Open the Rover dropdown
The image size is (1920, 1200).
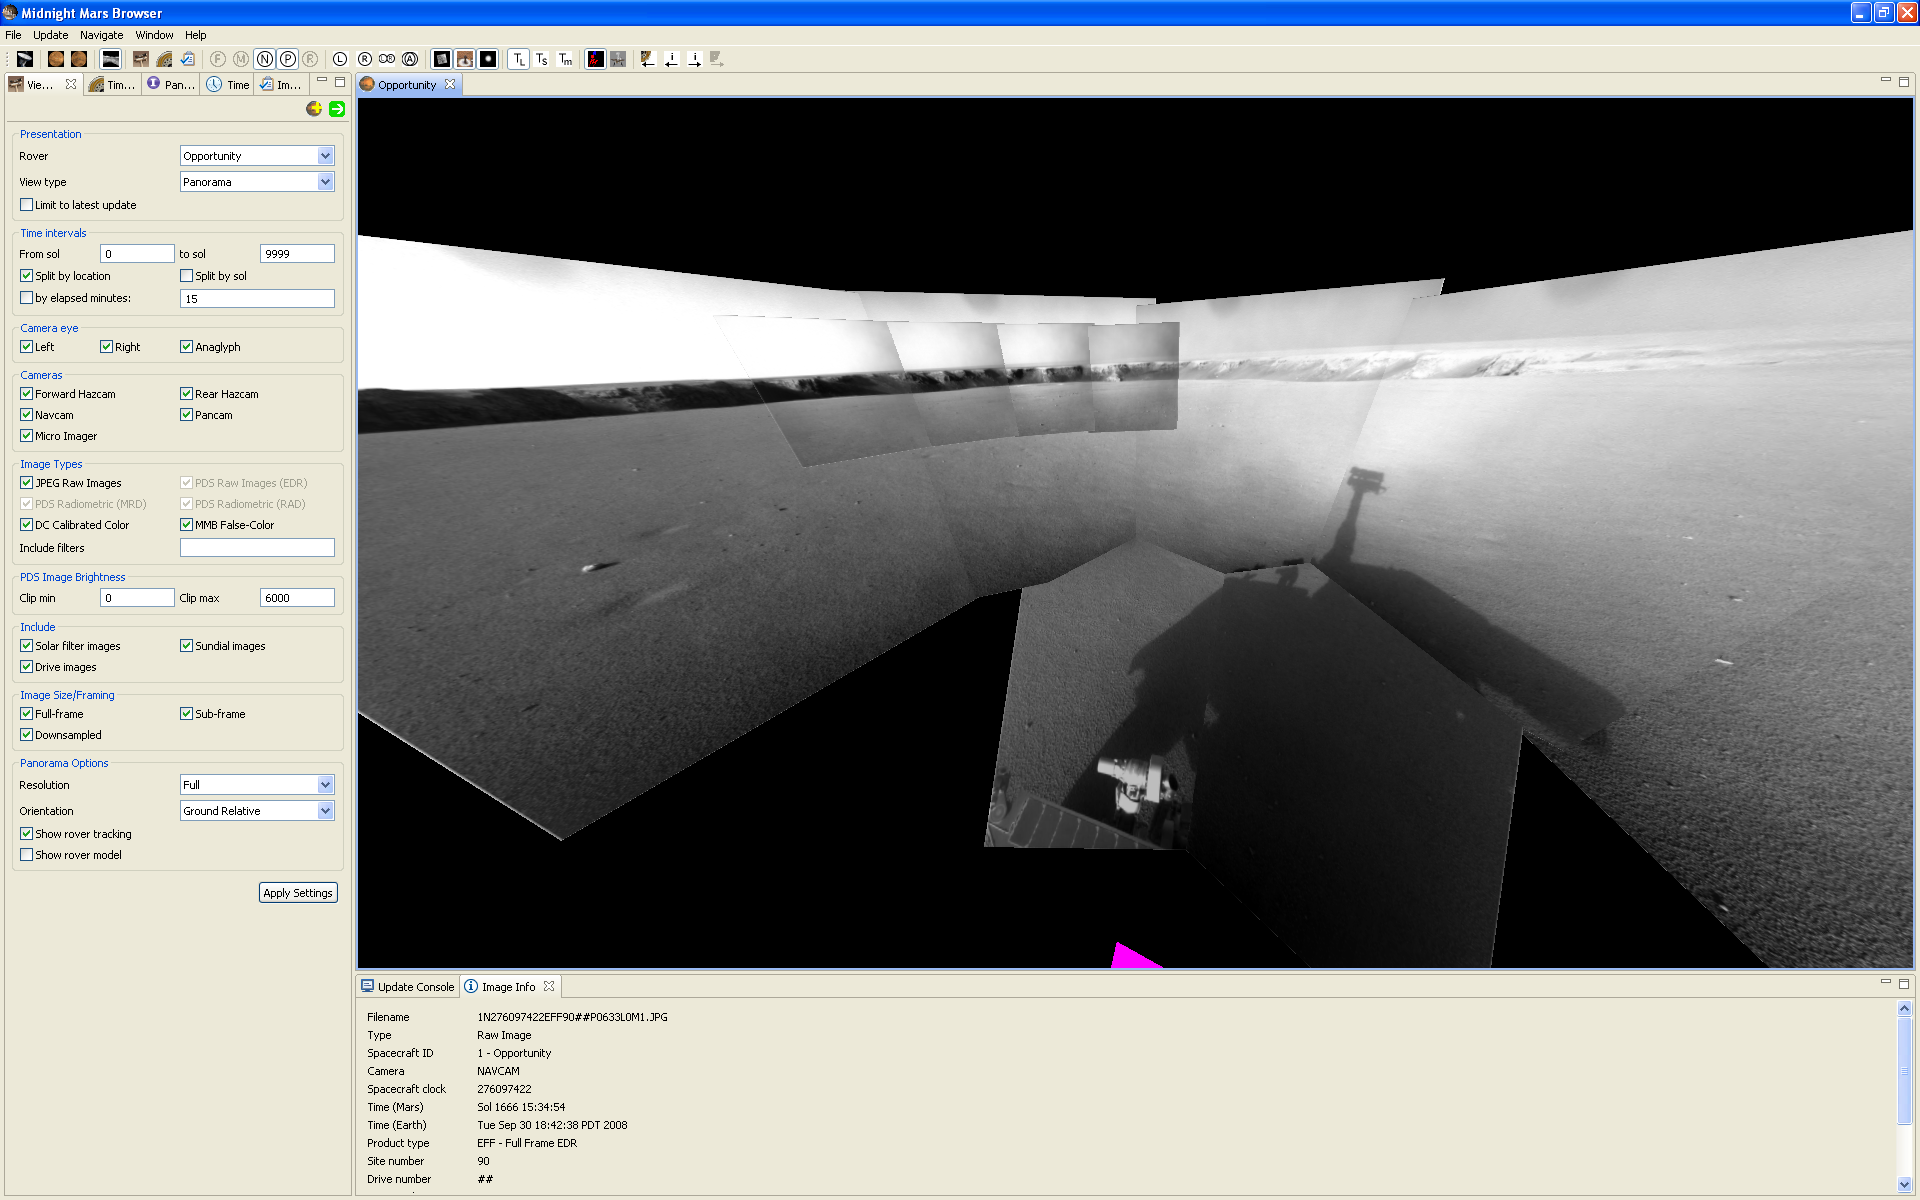325,156
